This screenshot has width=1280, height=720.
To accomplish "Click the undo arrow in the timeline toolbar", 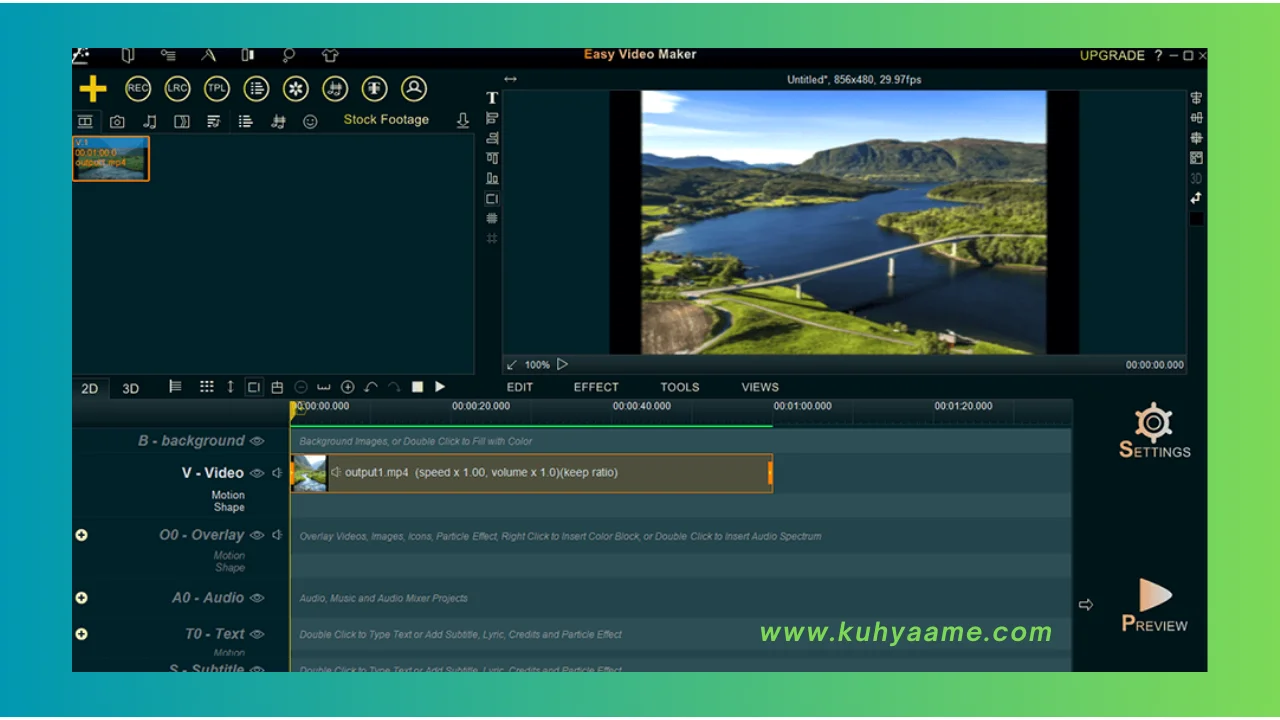I will coord(371,387).
